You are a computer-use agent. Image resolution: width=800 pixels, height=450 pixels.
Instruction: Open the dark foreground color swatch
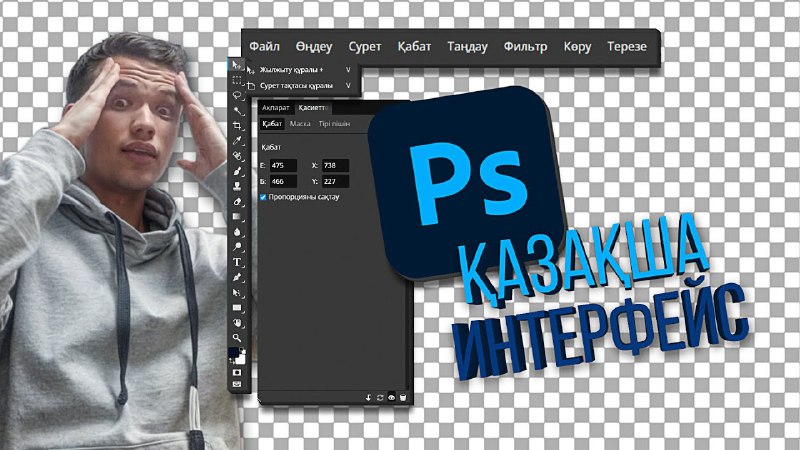[x=233, y=352]
